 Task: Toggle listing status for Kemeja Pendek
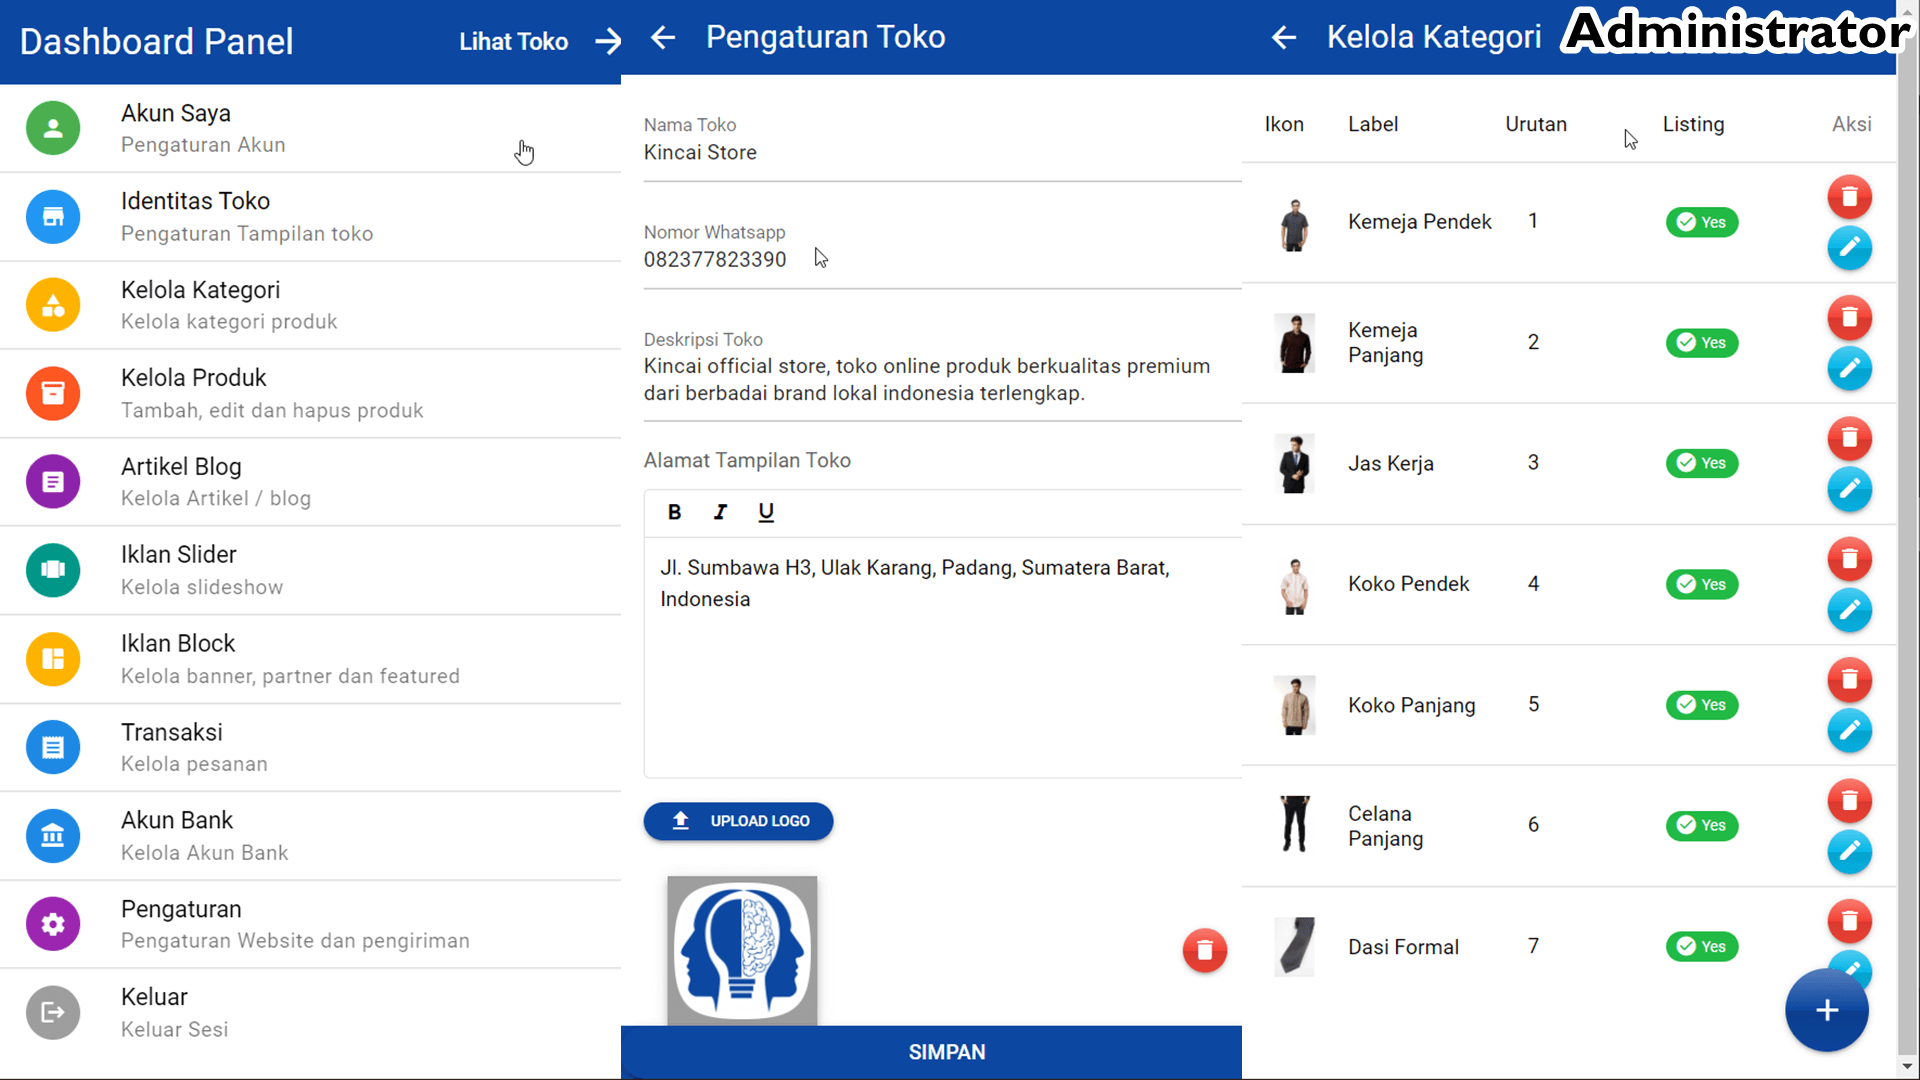click(x=1701, y=222)
